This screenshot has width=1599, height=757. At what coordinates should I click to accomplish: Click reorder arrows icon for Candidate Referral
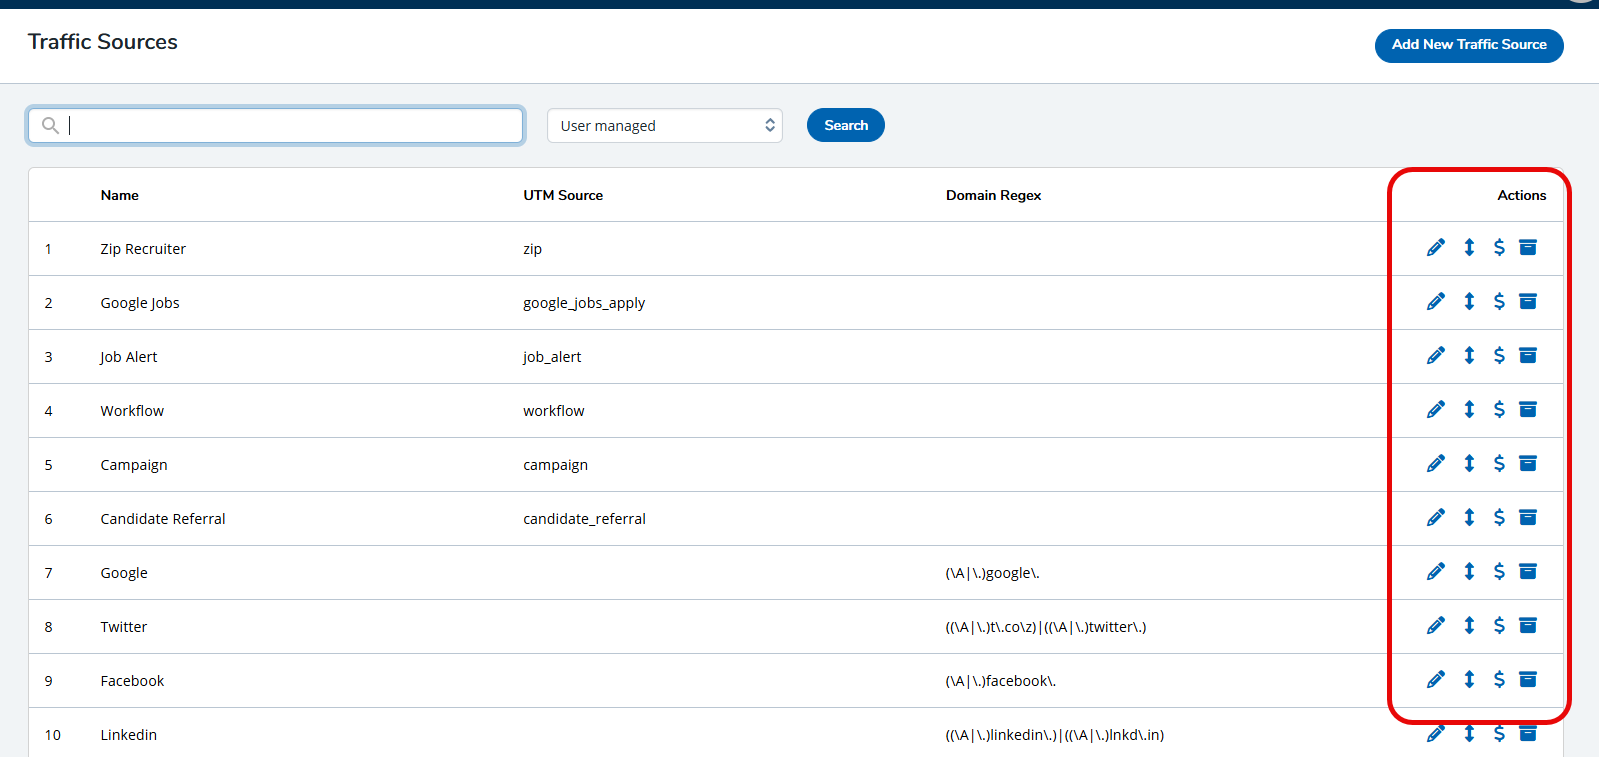[x=1469, y=517]
